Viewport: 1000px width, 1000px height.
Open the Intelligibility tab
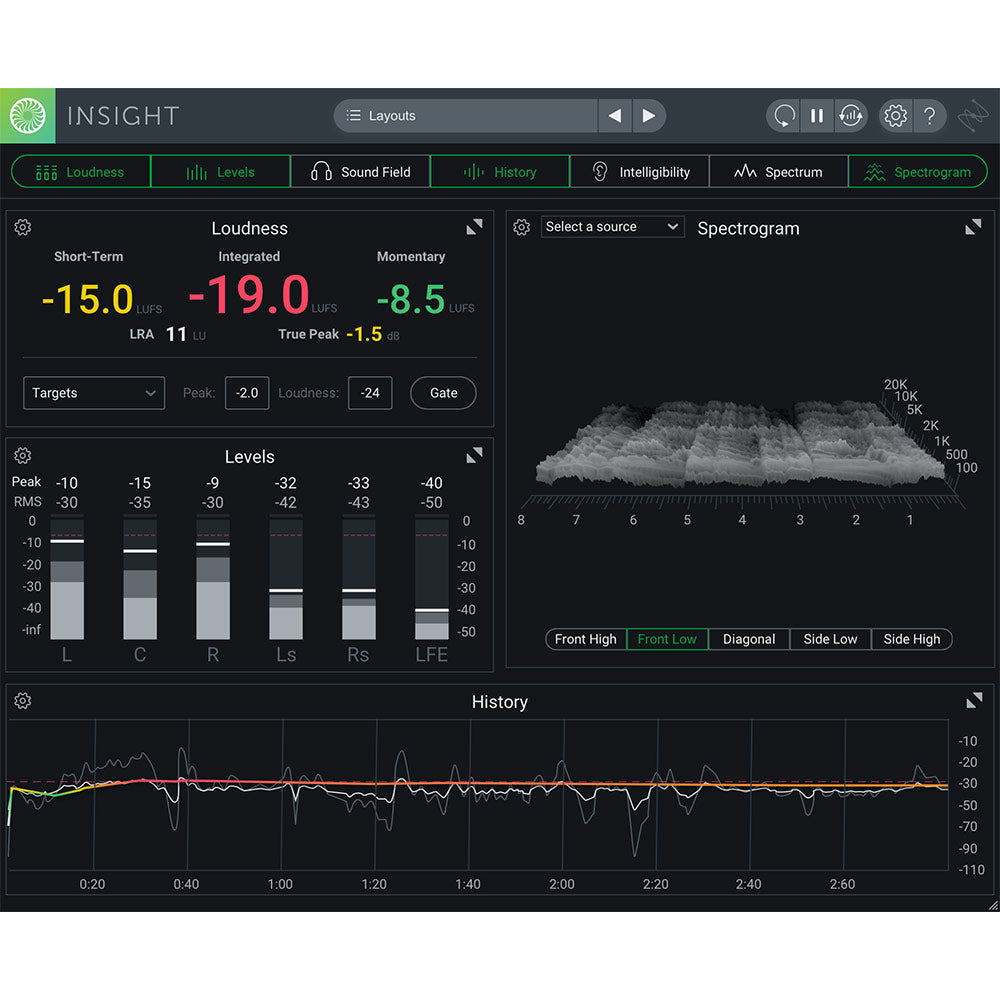pyautogui.click(x=639, y=171)
